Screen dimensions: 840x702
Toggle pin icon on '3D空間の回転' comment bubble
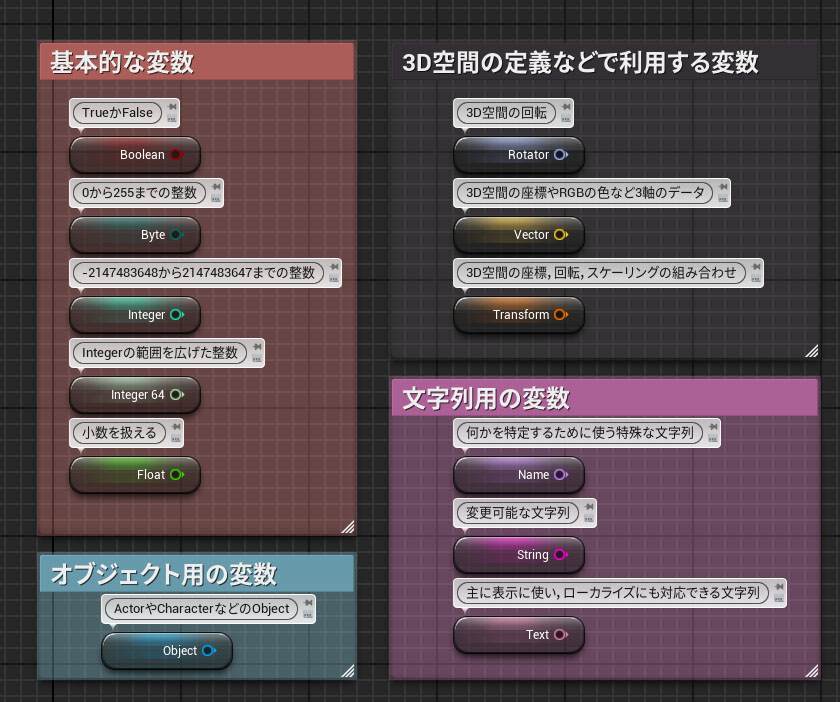[x=566, y=107]
